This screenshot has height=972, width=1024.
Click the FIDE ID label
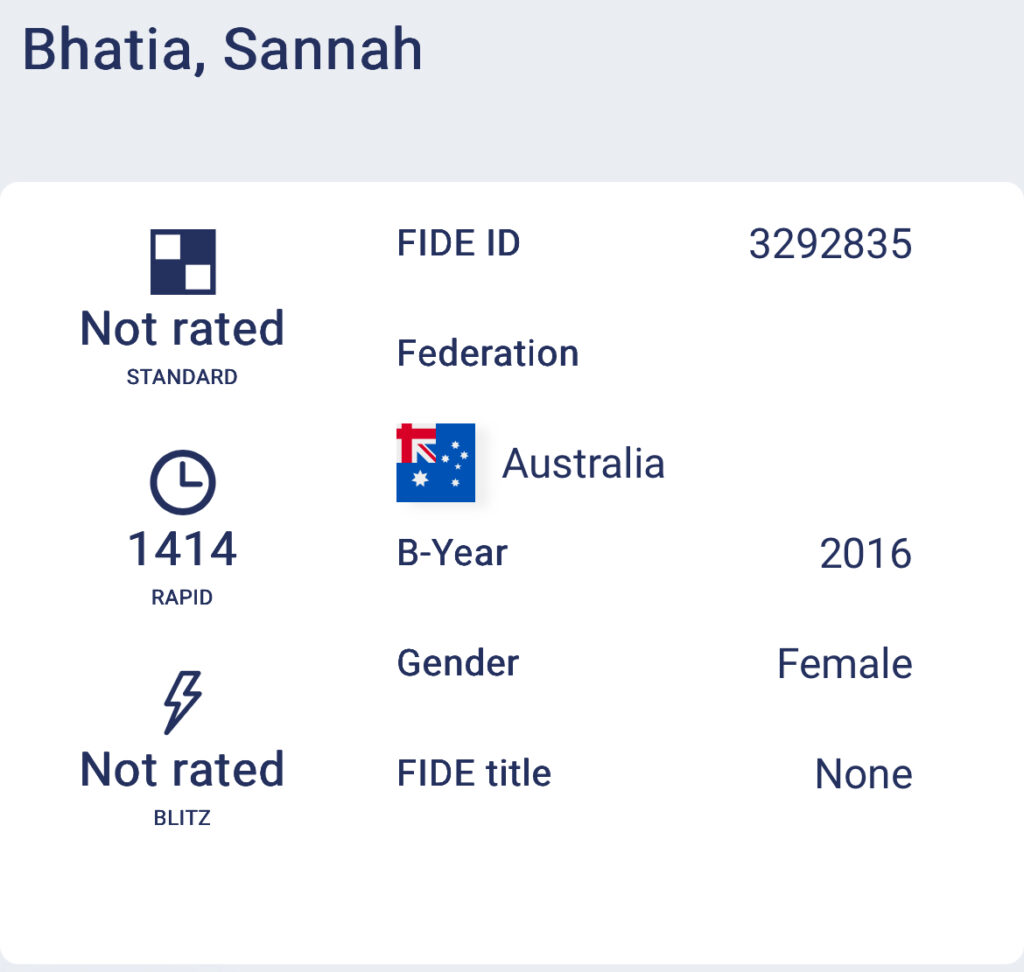(459, 243)
